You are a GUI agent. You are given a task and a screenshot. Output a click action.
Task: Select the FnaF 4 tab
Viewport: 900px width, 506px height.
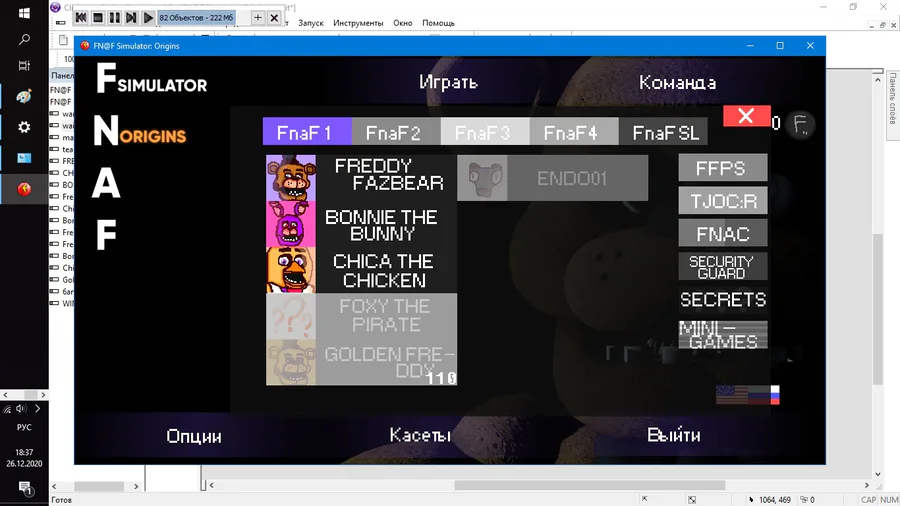click(574, 131)
